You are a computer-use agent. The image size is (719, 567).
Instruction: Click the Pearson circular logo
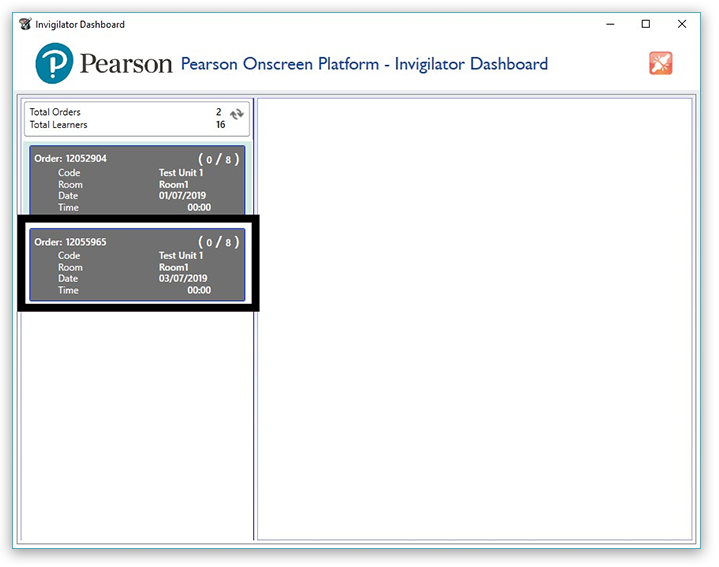point(54,64)
